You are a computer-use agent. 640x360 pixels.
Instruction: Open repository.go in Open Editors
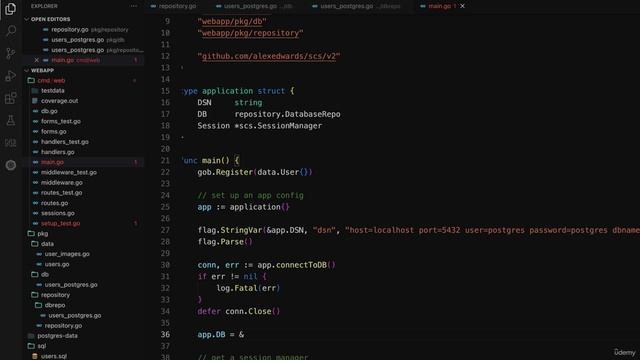click(70, 29)
